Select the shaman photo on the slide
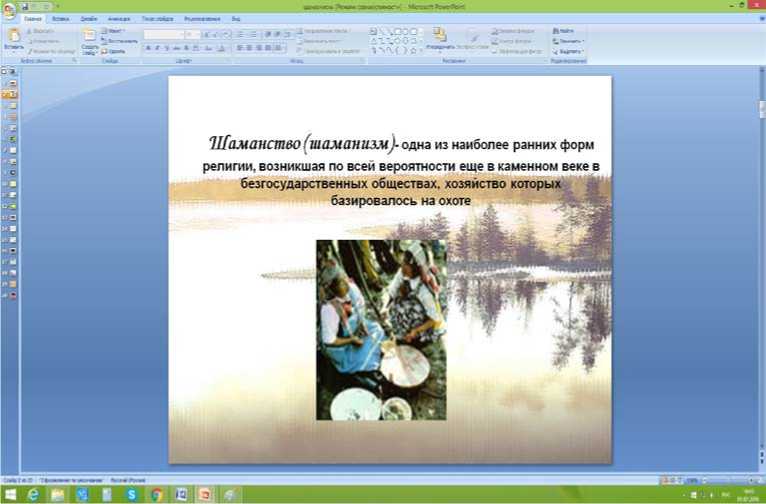Image resolution: width=766 pixels, height=504 pixels. tap(381, 330)
